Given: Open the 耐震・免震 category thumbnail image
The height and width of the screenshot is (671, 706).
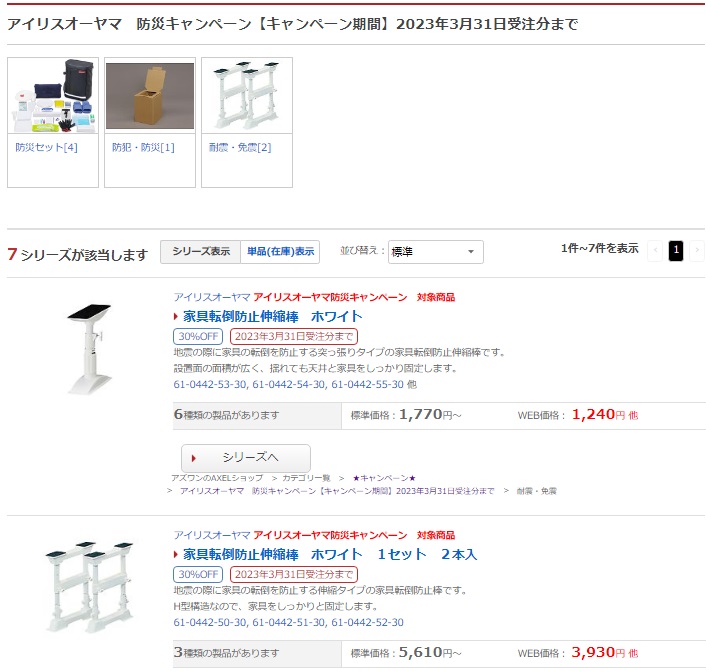Looking at the screenshot, I should [x=247, y=95].
